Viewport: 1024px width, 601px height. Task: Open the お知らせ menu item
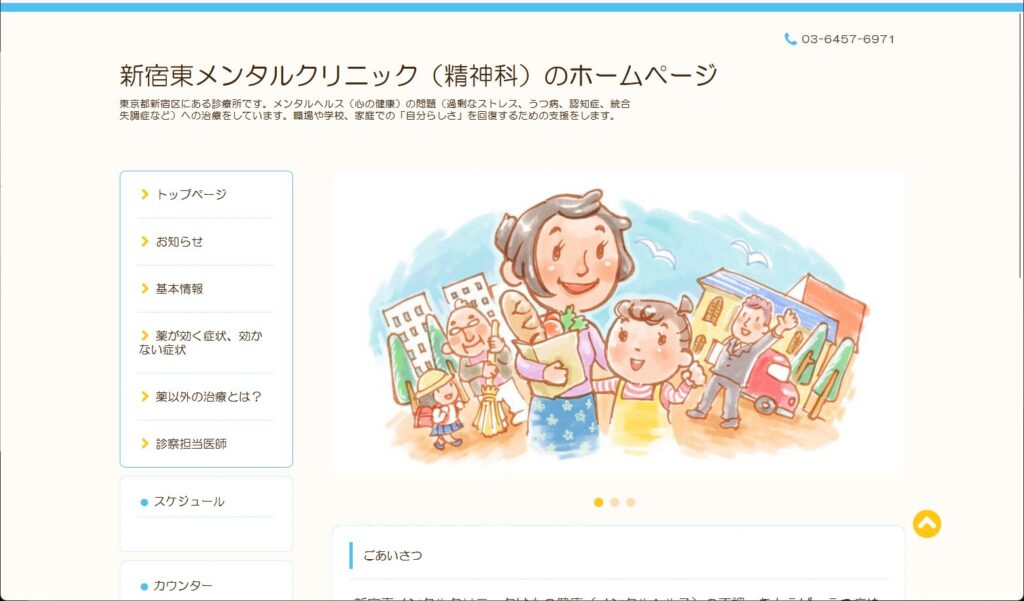pos(206,242)
